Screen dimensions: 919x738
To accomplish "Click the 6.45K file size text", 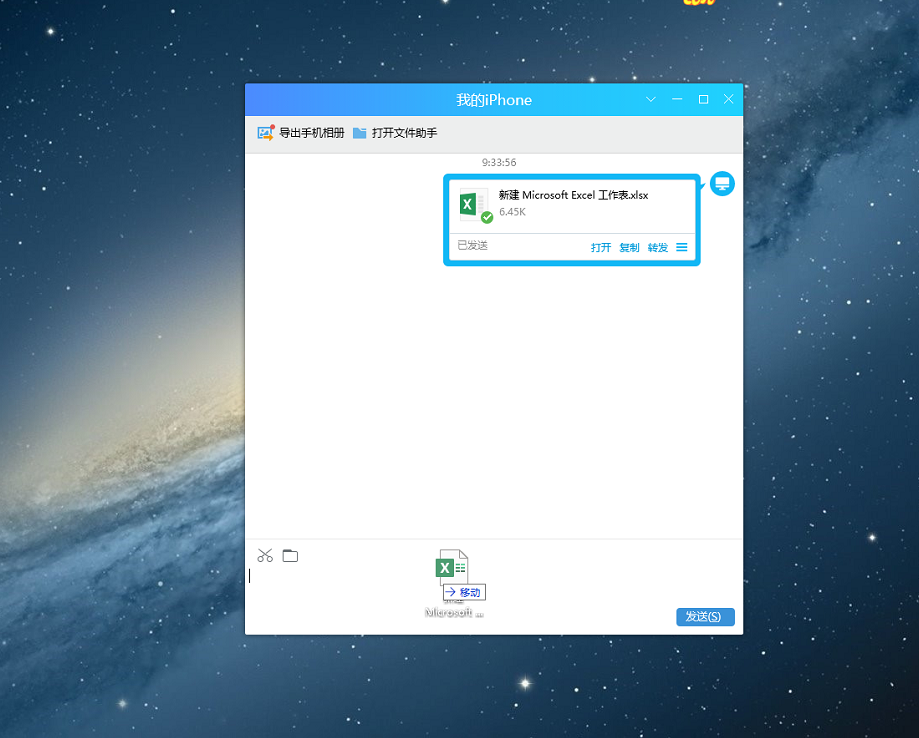I will point(512,212).
